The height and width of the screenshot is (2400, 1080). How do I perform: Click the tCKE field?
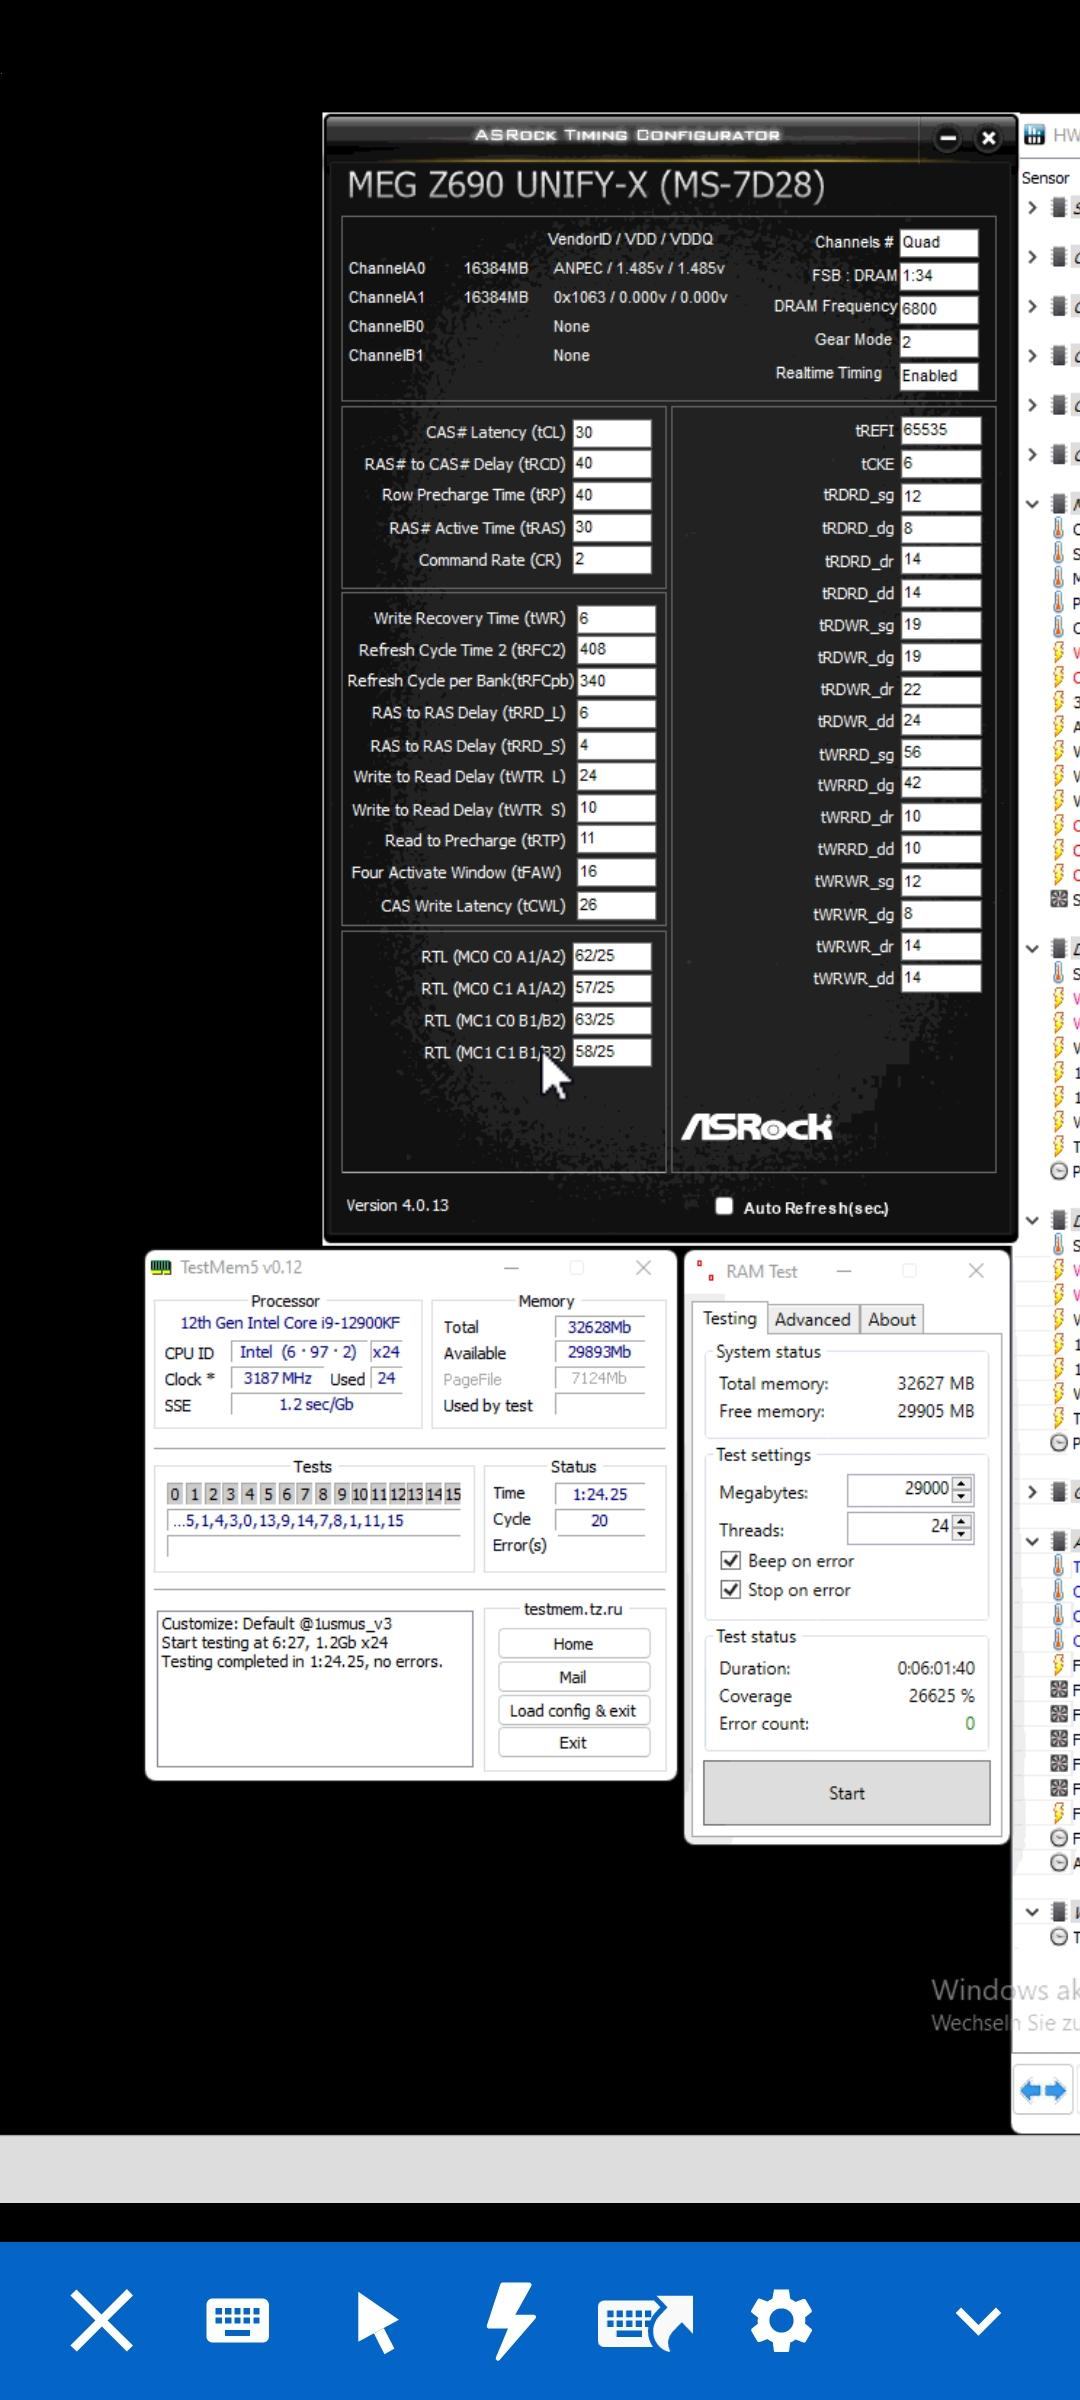pyautogui.click(x=940, y=464)
